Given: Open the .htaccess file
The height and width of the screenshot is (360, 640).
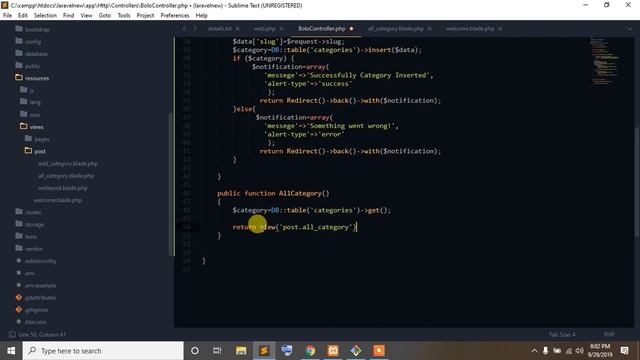Looking at the screenshot, I should point(31,322).
